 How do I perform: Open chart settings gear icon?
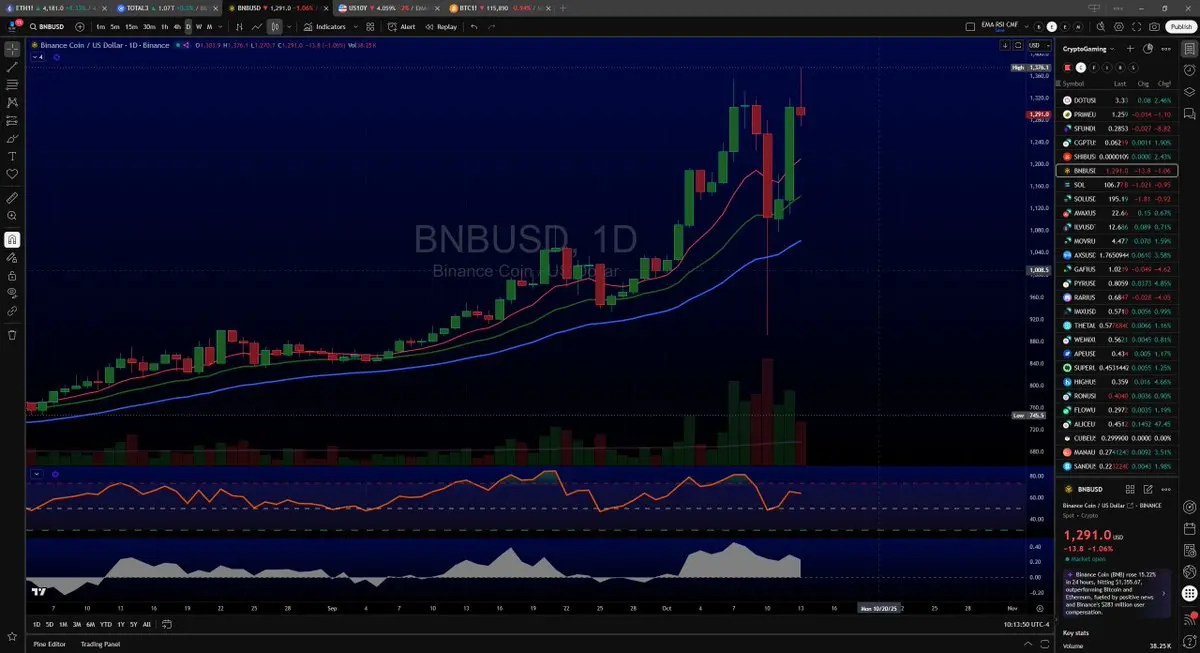coord(1118,27)
